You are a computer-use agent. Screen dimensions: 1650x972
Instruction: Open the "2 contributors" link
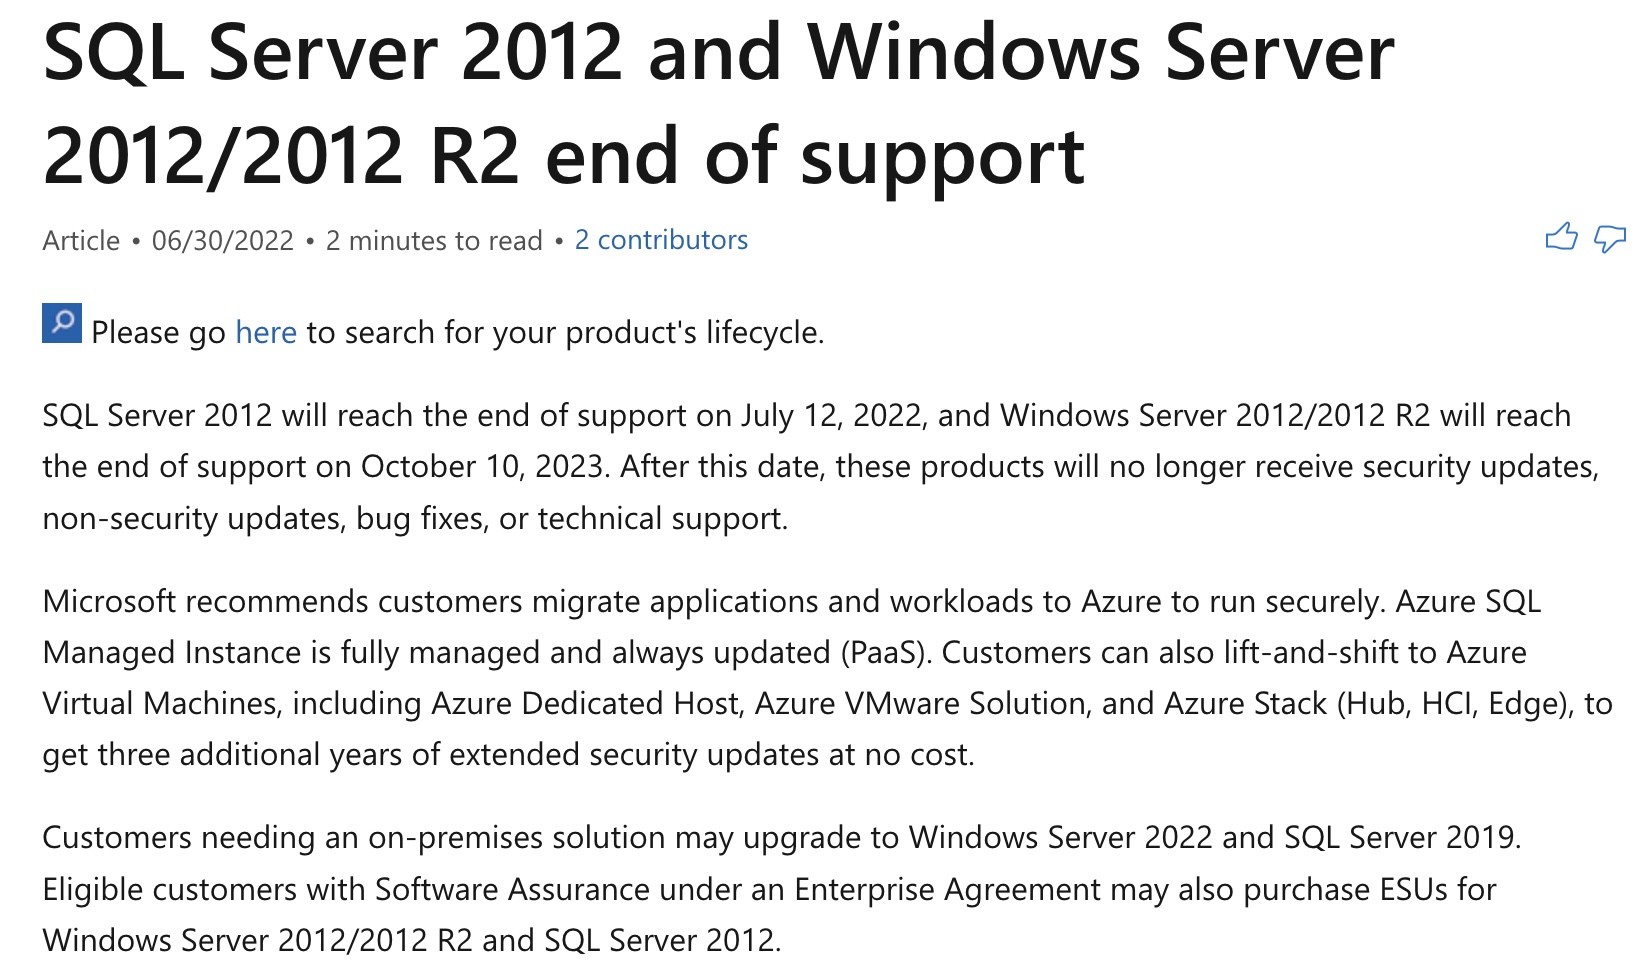tap(661, 240)
